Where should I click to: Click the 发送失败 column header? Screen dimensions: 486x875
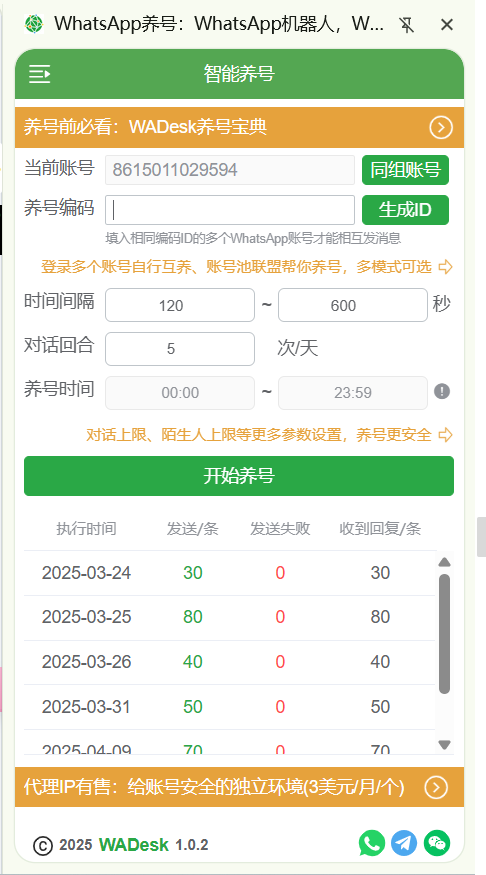click(280, 529)
